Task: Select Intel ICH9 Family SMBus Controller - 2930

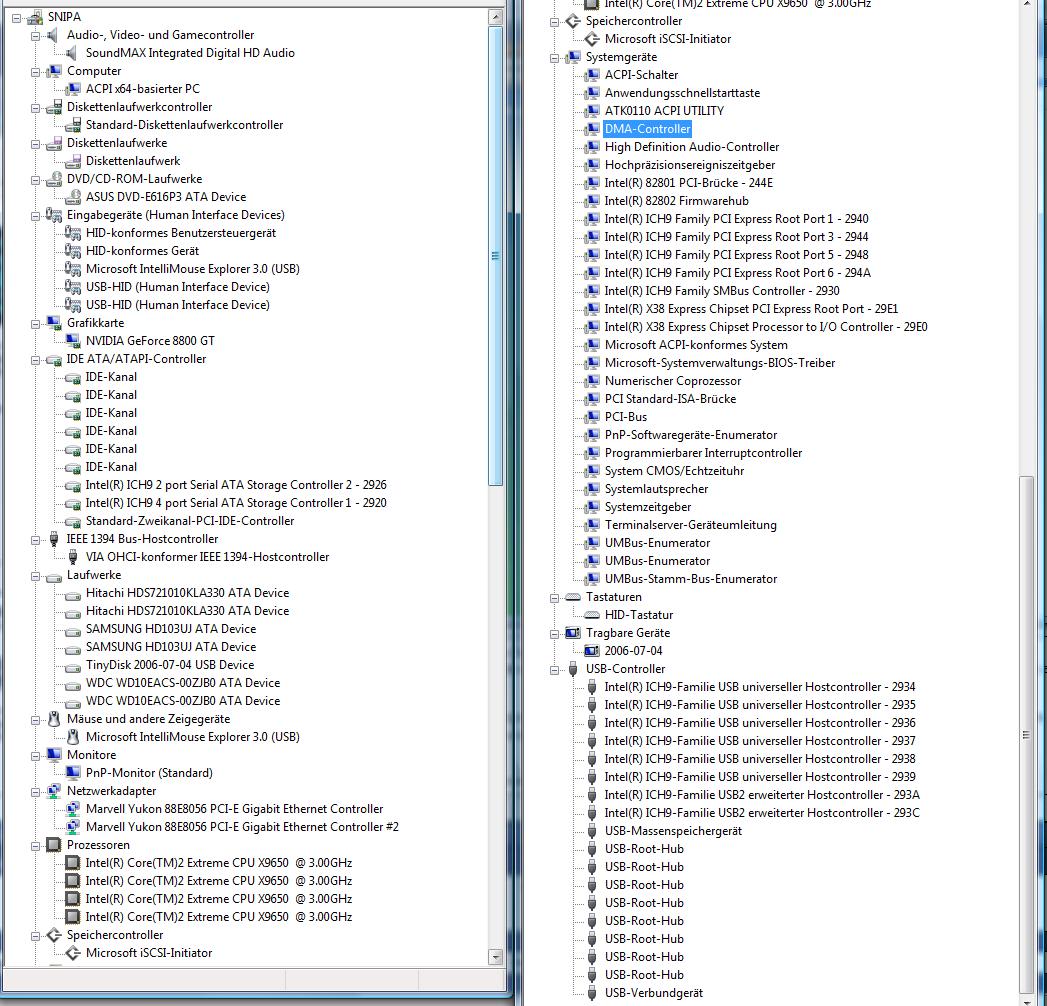Action: click(722, 291)
